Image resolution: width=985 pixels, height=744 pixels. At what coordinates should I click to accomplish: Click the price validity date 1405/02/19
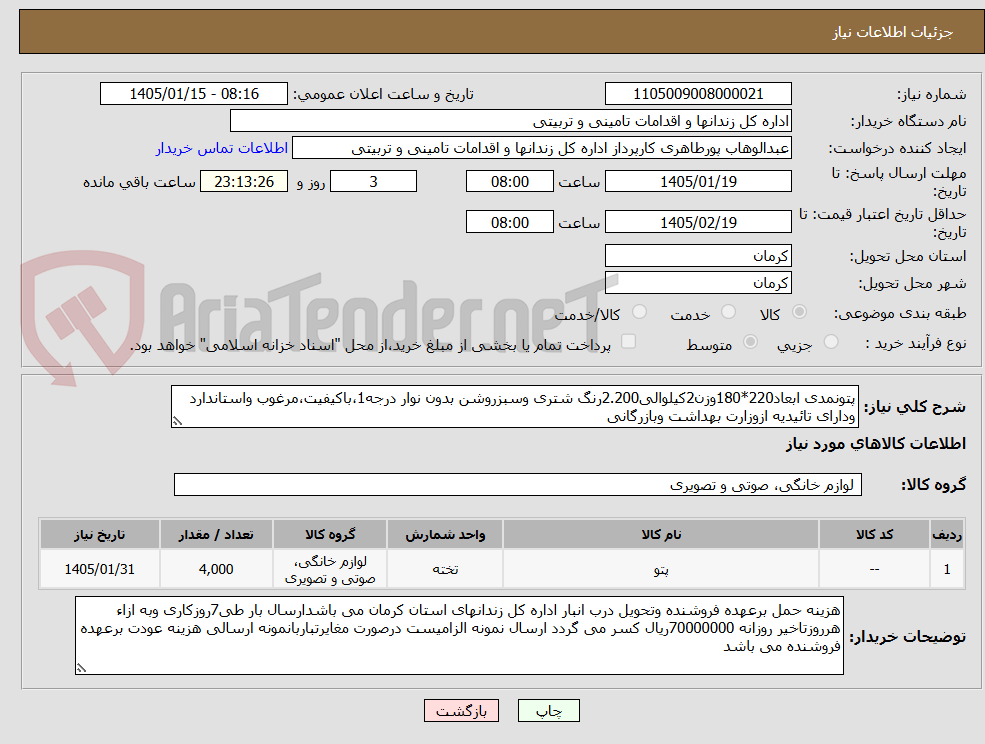tap(698, 222)
